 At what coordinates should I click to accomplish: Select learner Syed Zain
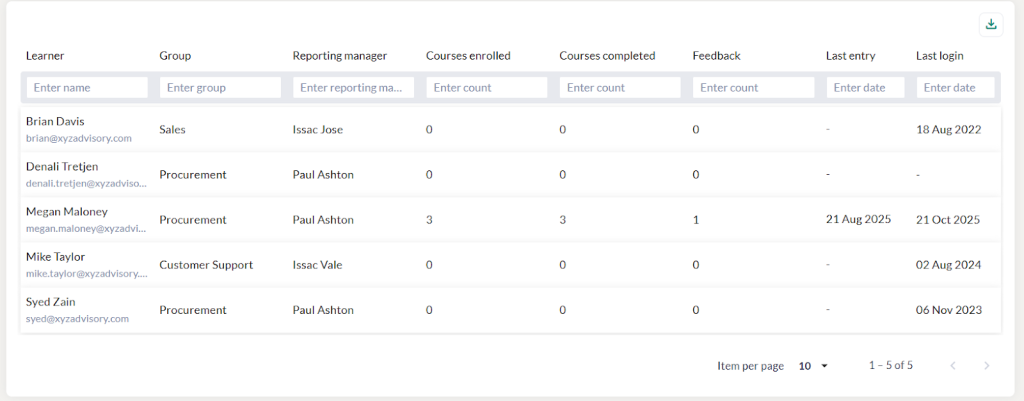point(51,302)
